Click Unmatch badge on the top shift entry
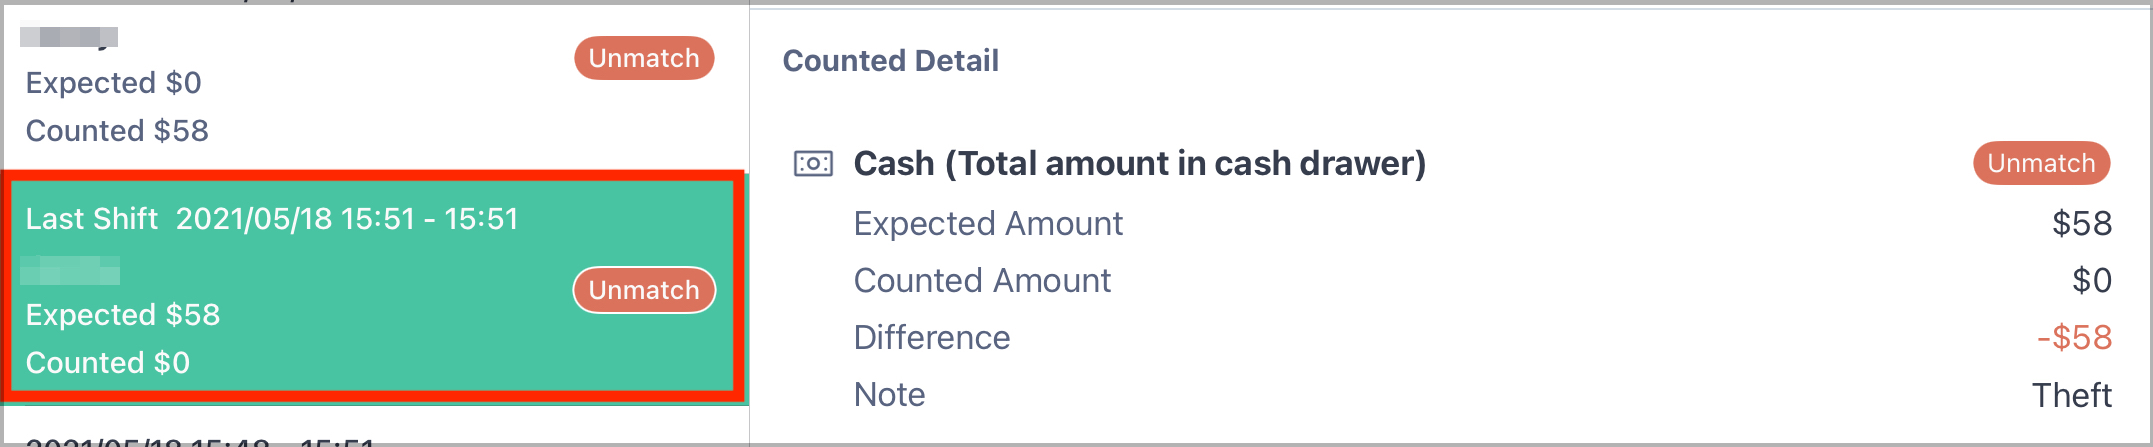The width and height of the screenshot is (2153, 447). [x=644, y=58]
